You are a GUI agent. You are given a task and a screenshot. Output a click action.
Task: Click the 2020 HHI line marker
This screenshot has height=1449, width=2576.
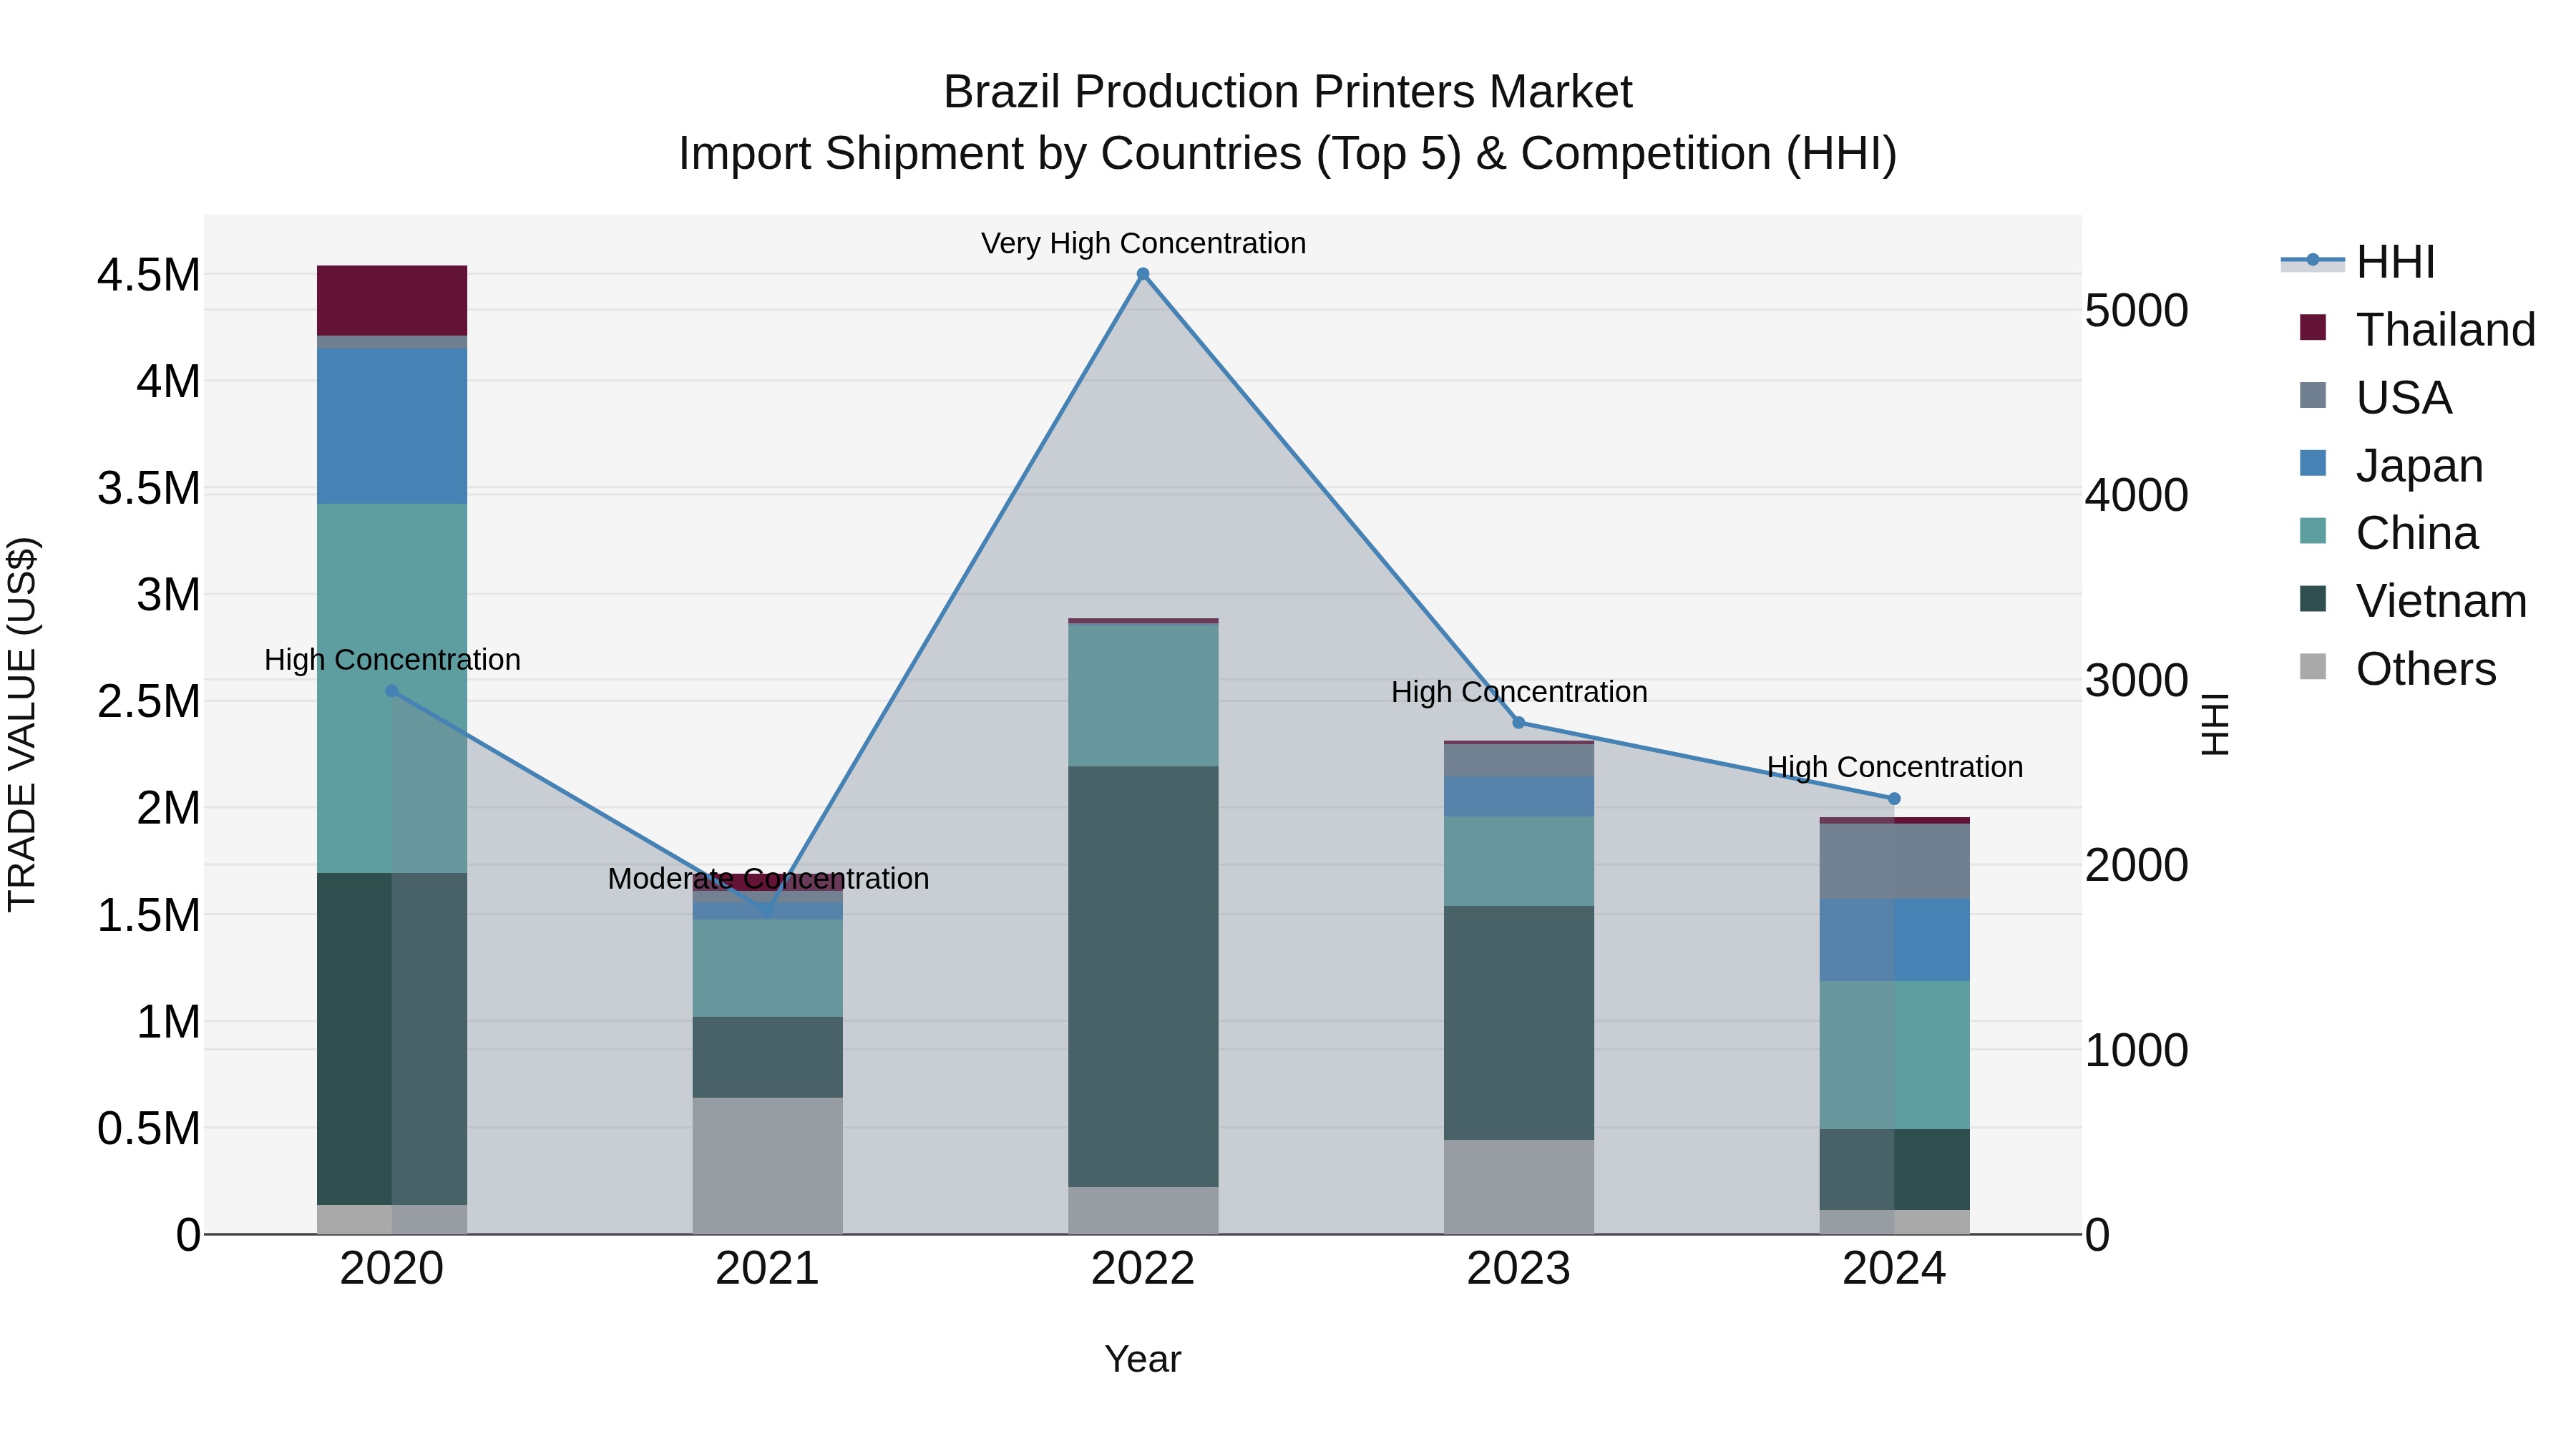click(x=392, y=691)
